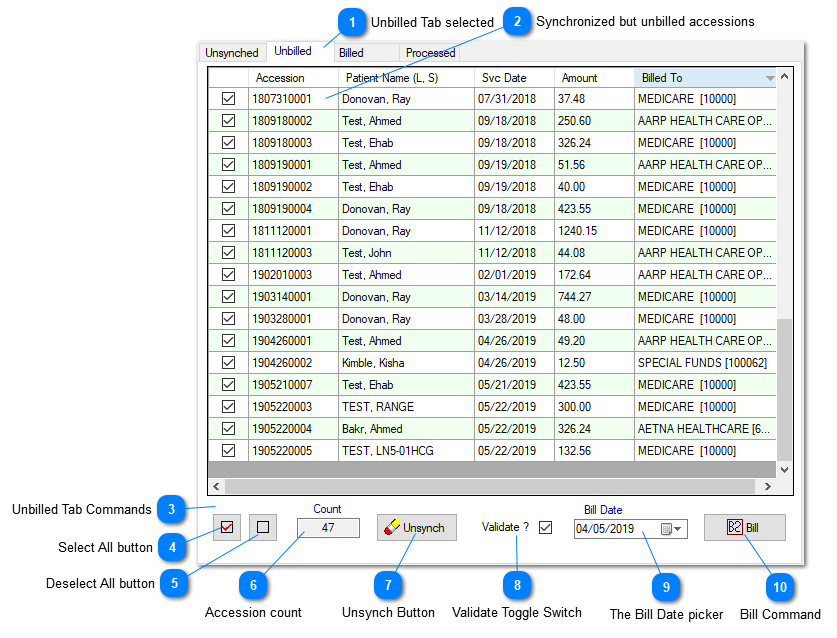Click the eraser icon inside the Unsynch button
837x638 pixels.
[x=392, y=527]
